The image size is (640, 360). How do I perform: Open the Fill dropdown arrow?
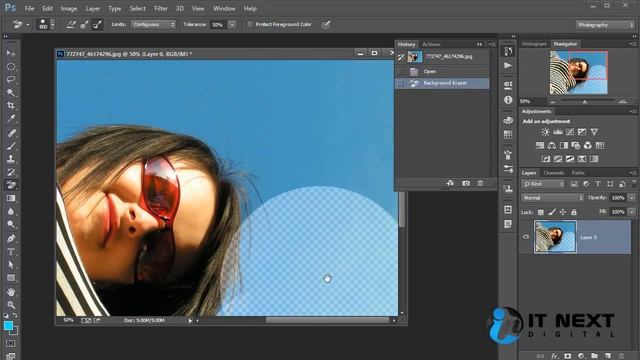click(632, 212)
